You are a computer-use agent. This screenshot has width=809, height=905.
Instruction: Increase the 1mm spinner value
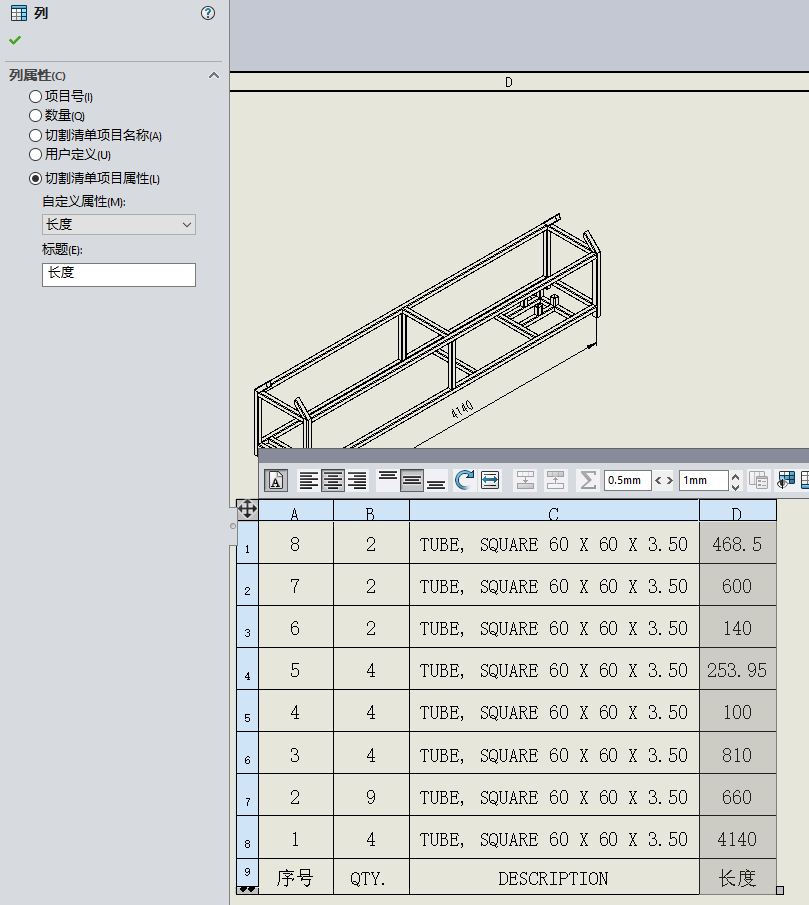(735, 476)
